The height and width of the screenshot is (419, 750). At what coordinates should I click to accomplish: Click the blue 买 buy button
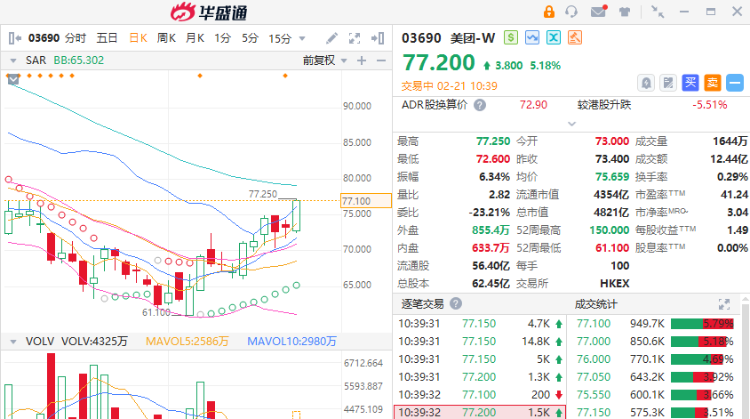690,83
